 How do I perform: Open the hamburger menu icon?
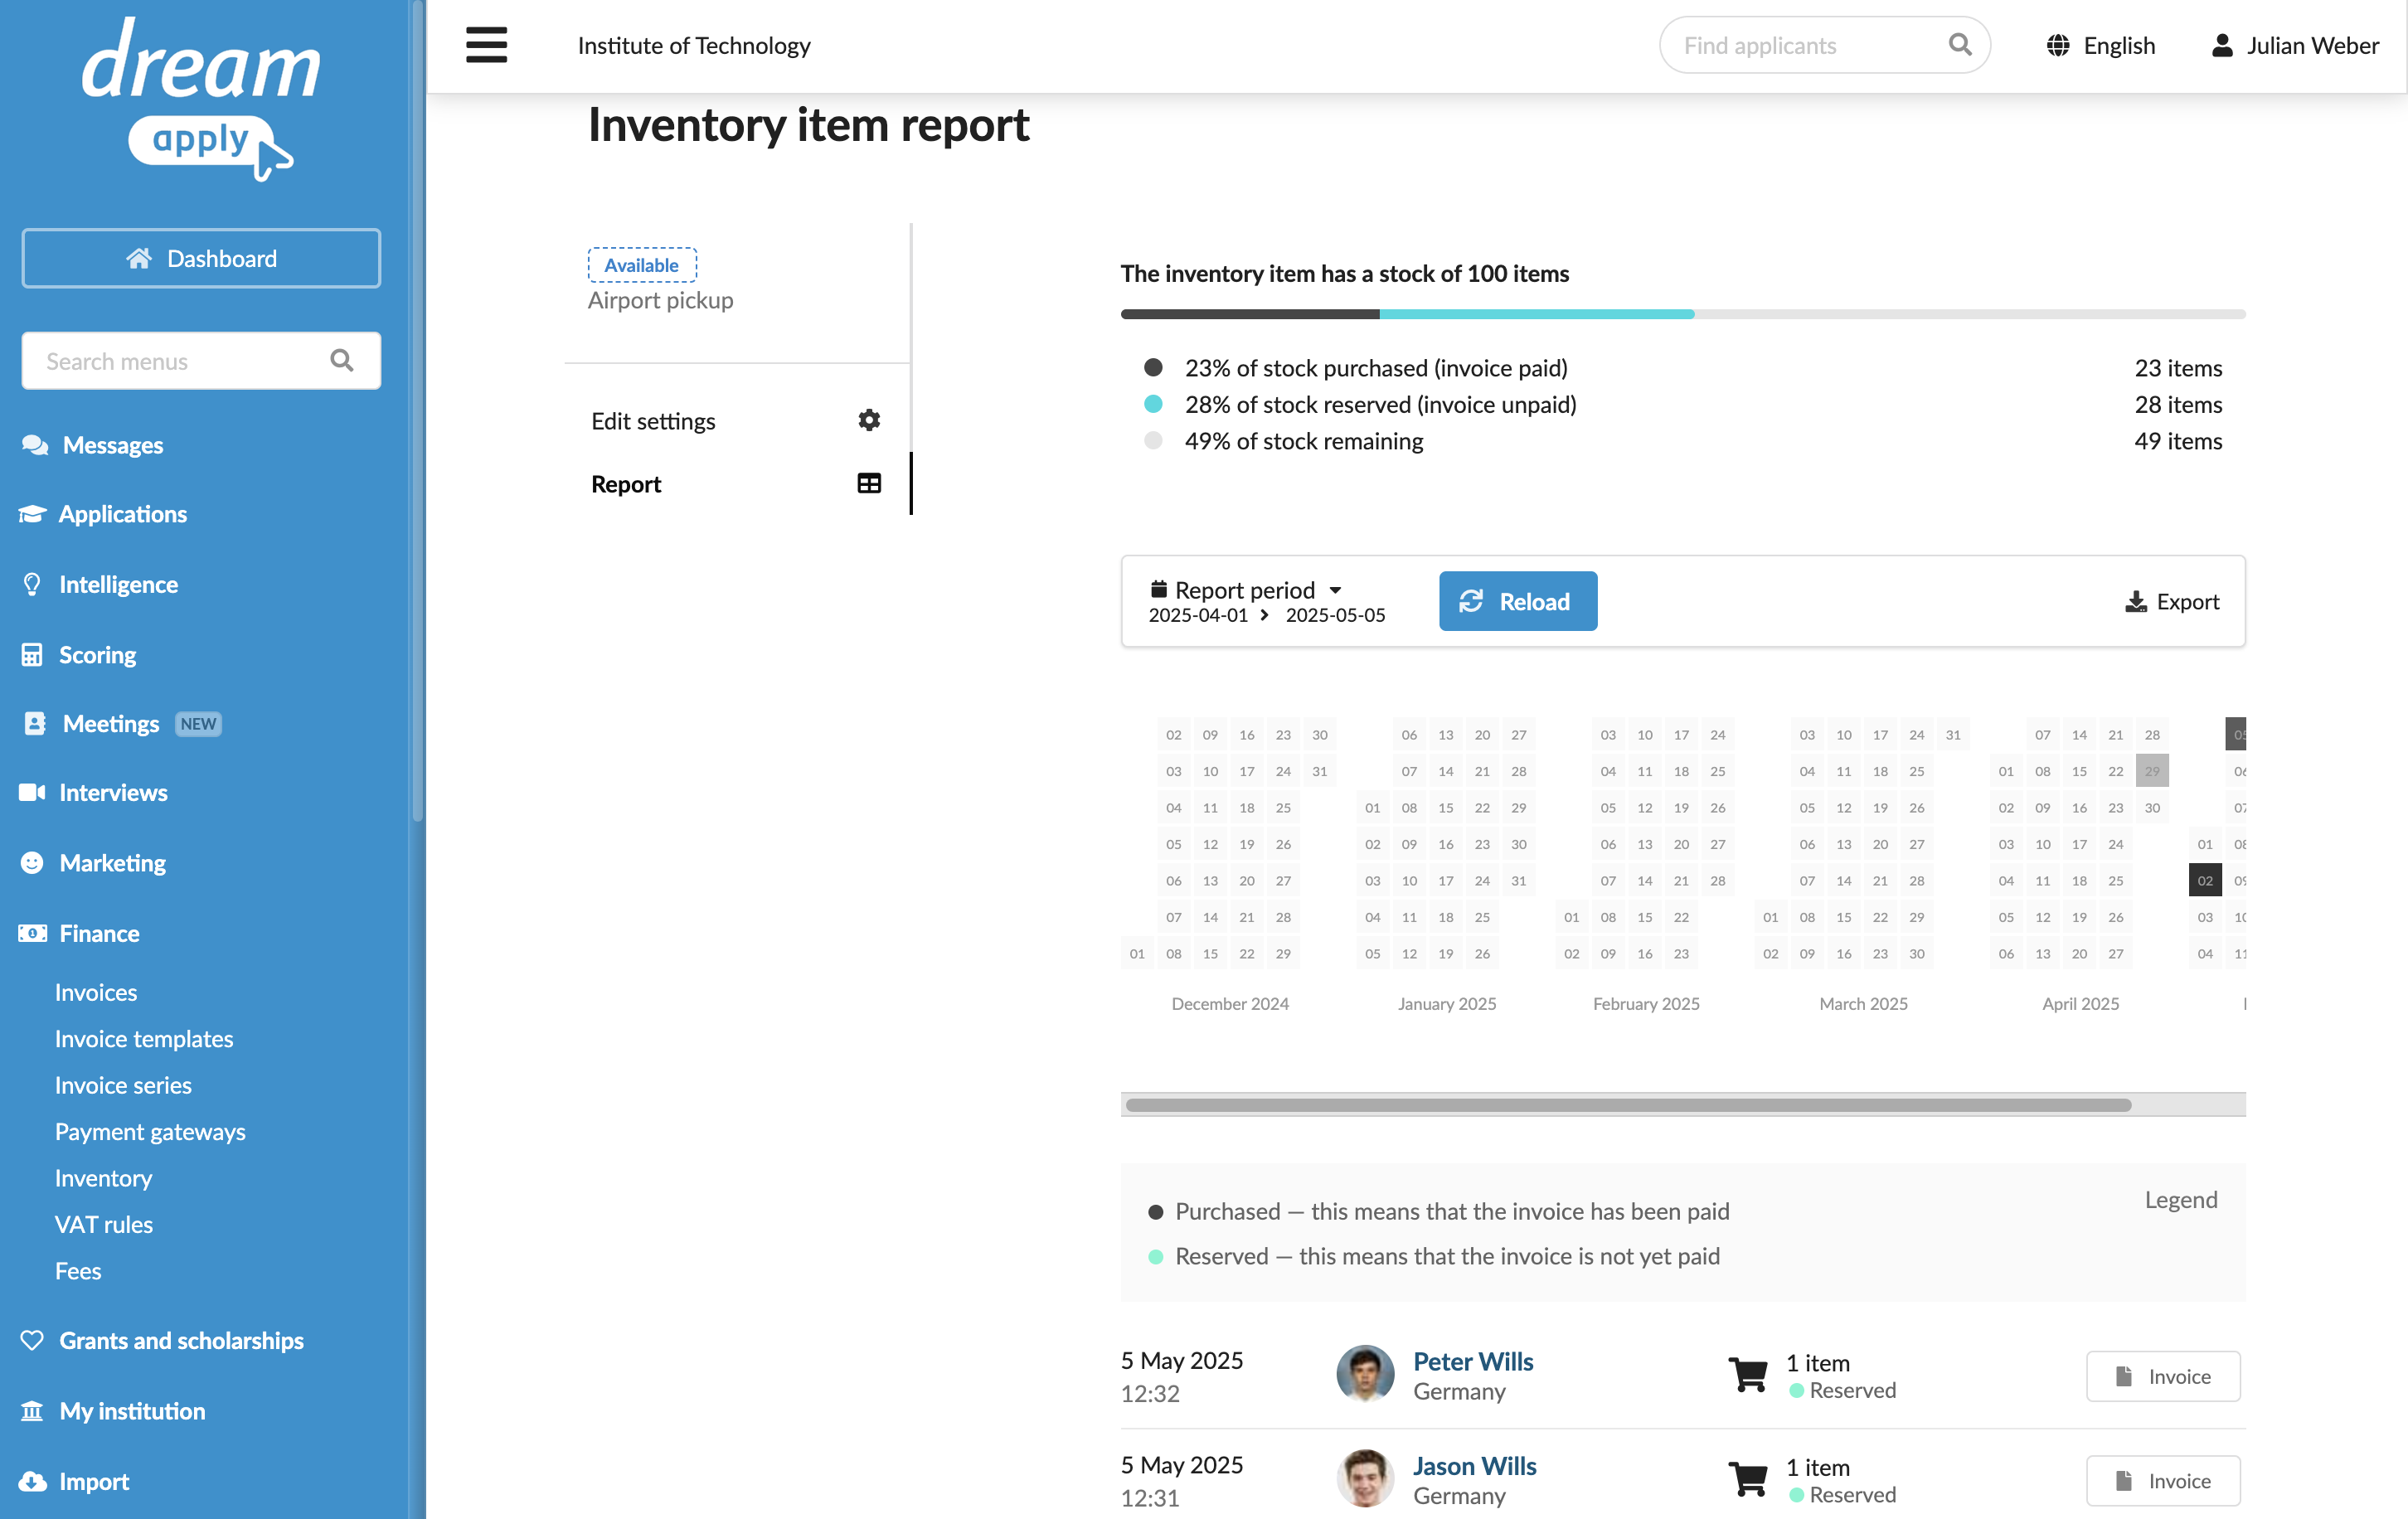[486, 45]
